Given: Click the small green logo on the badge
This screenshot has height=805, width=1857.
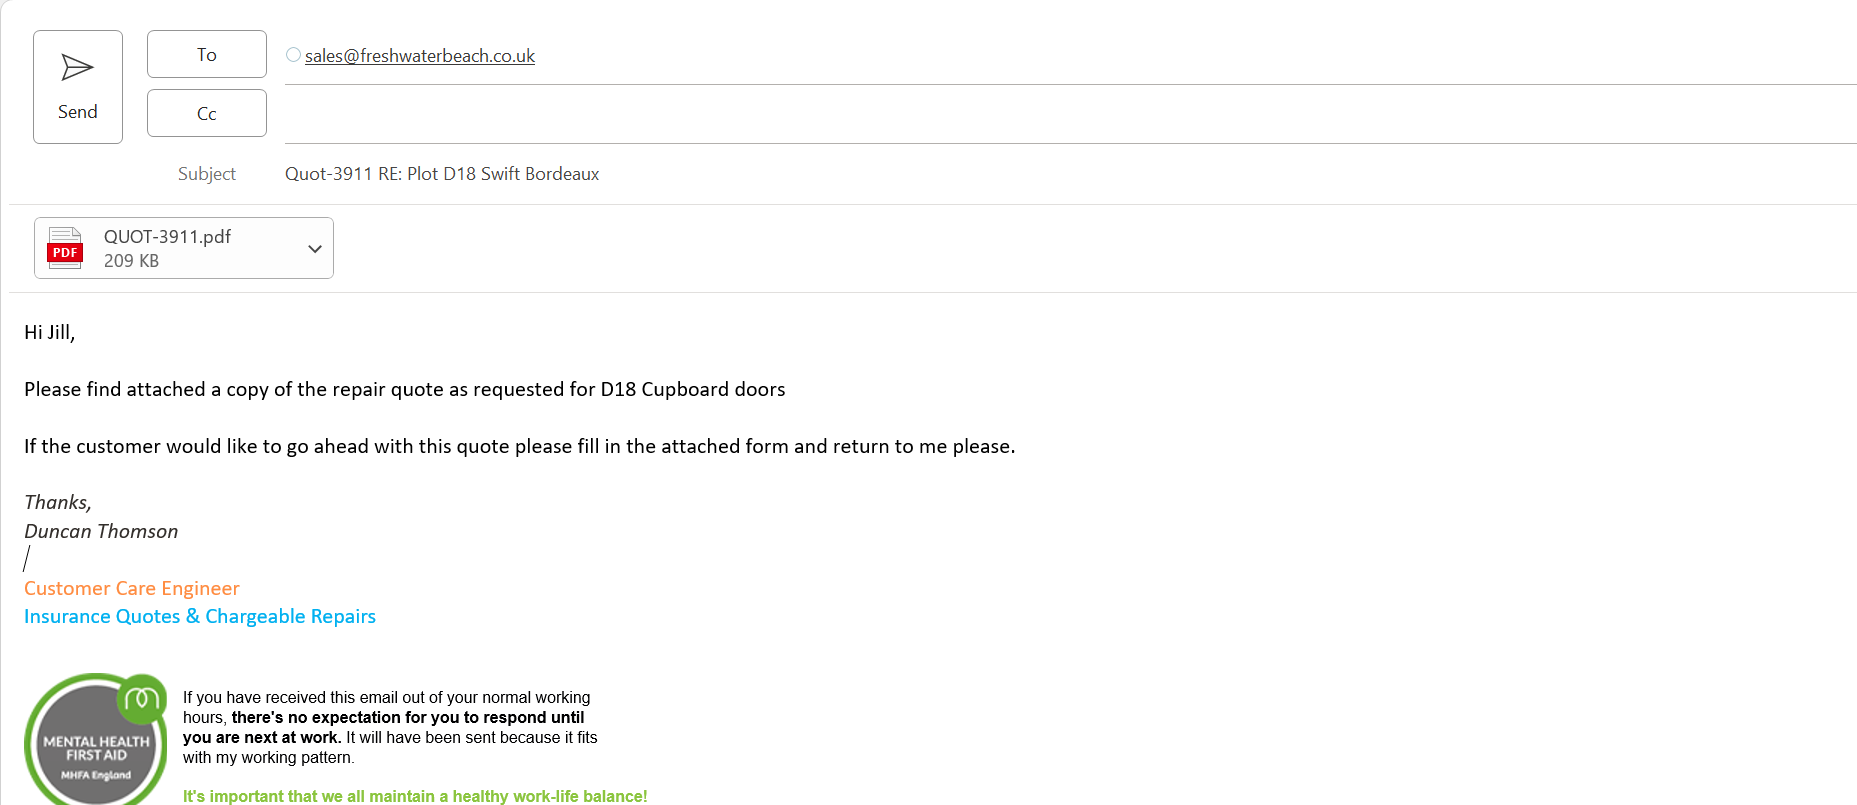Looking at the screenshot, I should [142, 699].
